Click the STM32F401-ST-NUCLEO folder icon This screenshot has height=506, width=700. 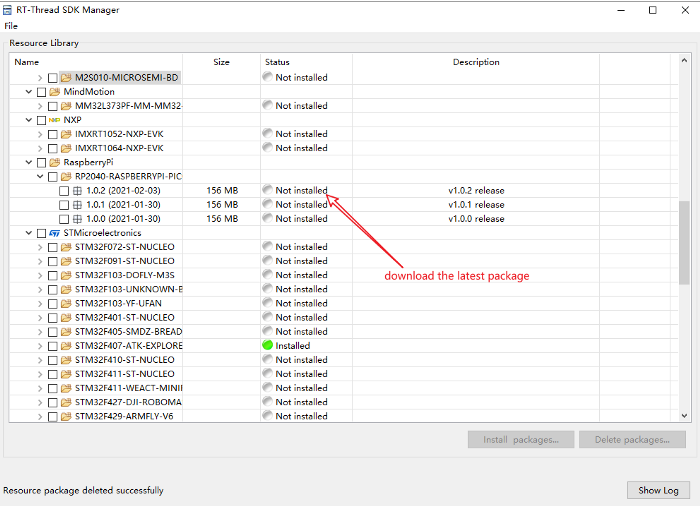click(66, 318)
